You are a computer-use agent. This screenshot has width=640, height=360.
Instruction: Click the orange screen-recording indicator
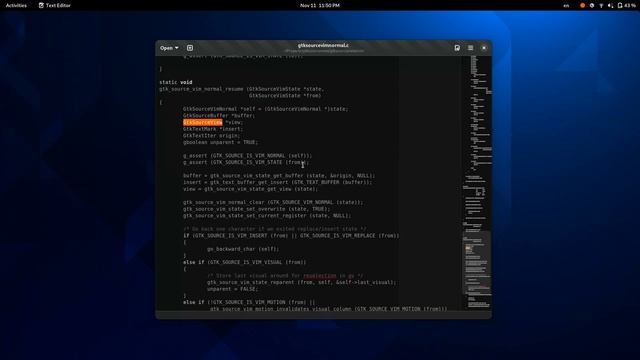click(582, 5)
